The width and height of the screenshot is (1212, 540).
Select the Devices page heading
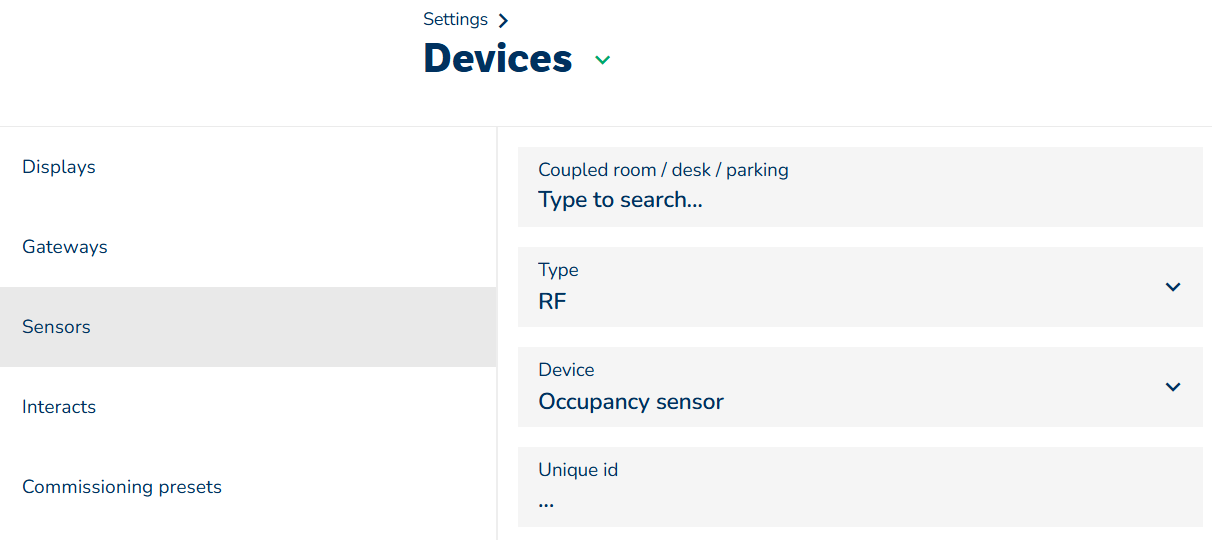pyautogui.click(x=498, y=59)
